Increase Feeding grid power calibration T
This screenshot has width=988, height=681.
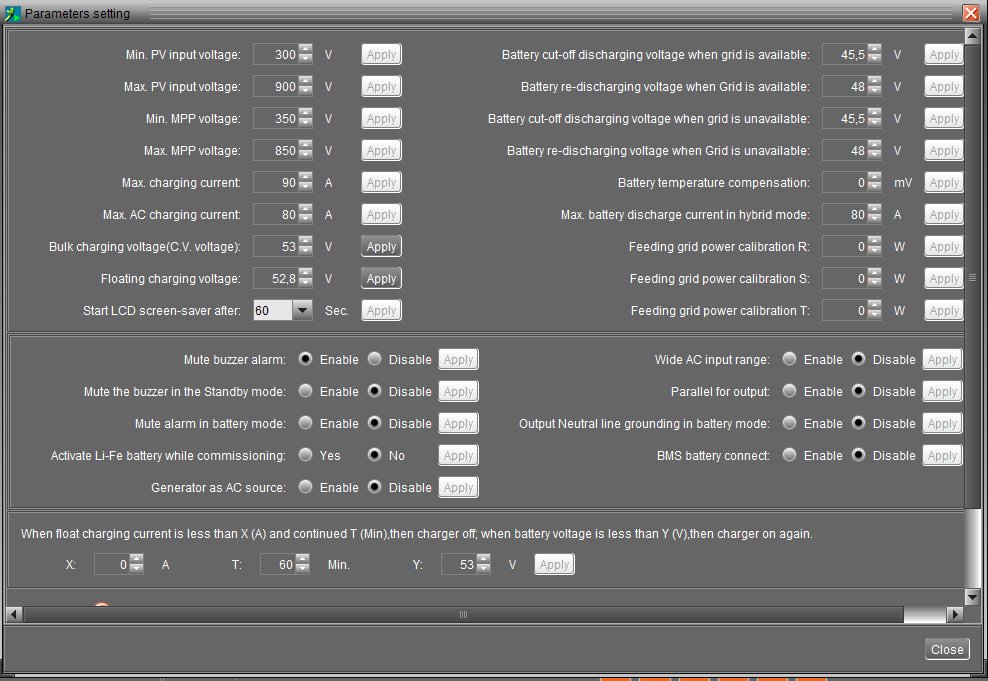click(875, 306)
